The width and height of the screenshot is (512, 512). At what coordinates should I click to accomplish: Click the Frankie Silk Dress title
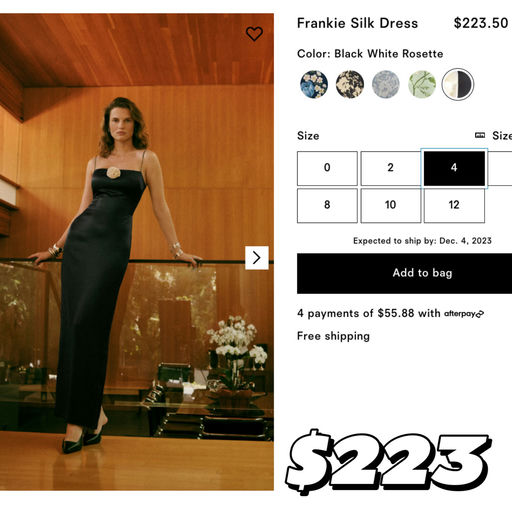tap(357, 23)
